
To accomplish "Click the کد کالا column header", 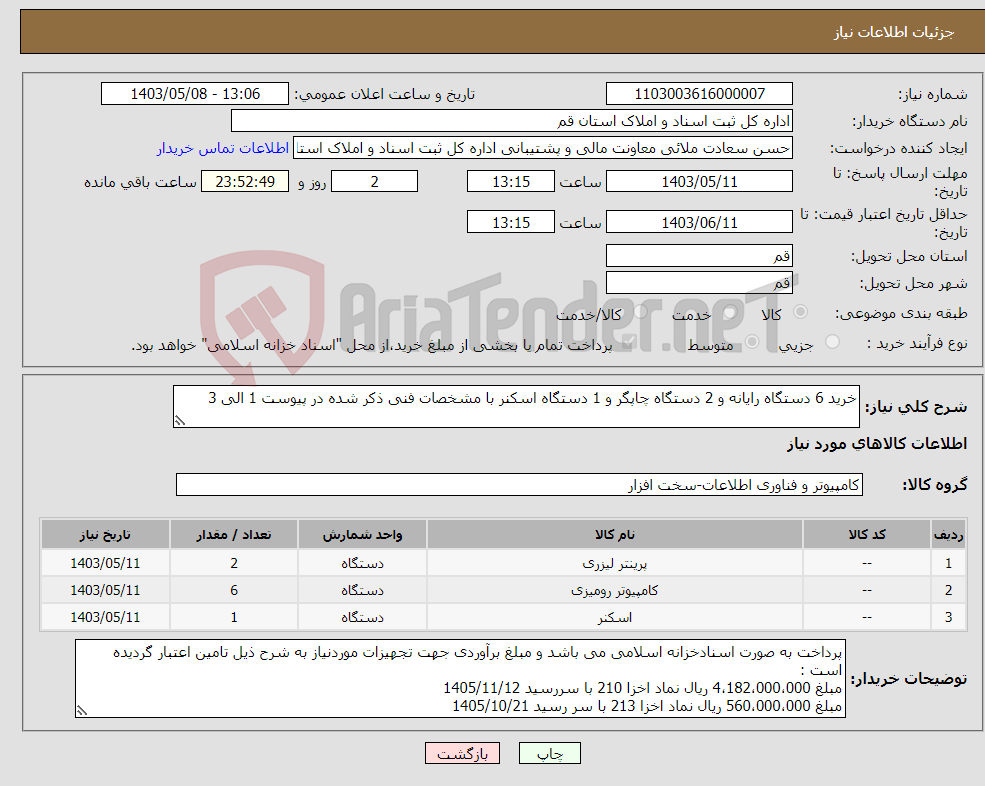I will tap(867, 535).
